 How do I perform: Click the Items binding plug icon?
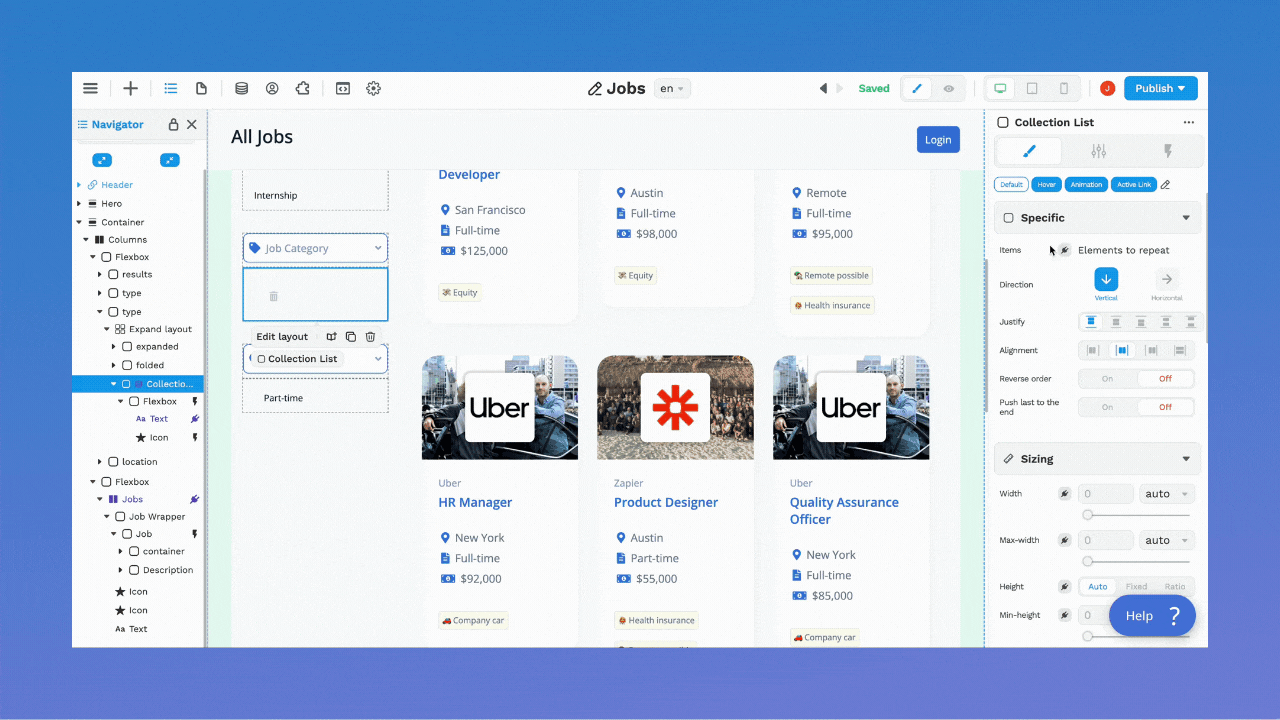click(1065, 250)
